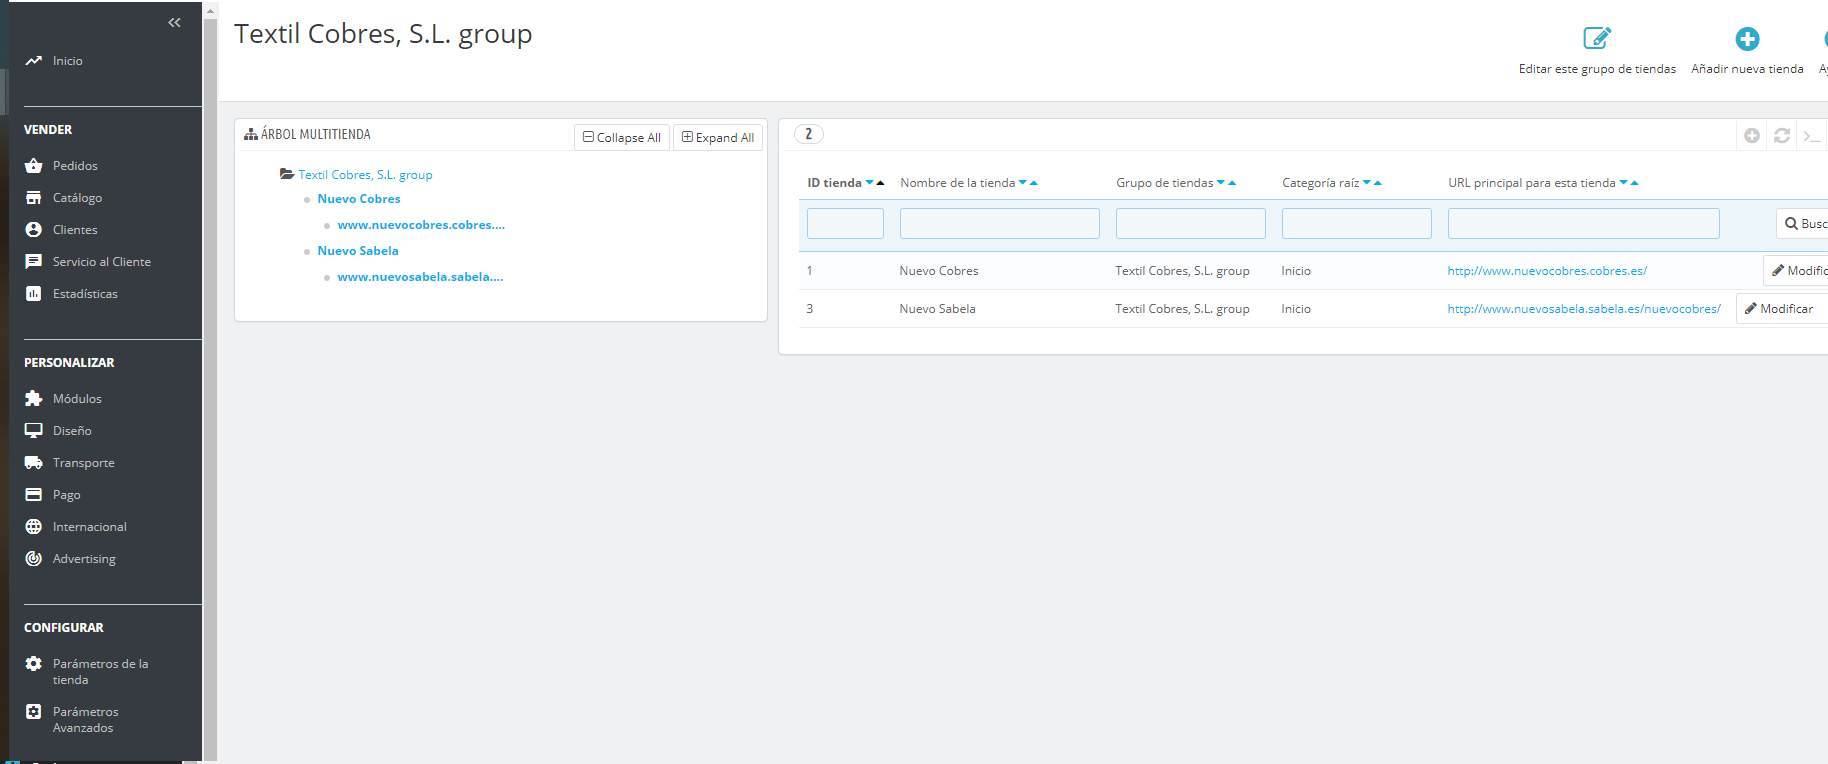Select Nuevo Sabela in shop tree

click(x=358, y=251)
